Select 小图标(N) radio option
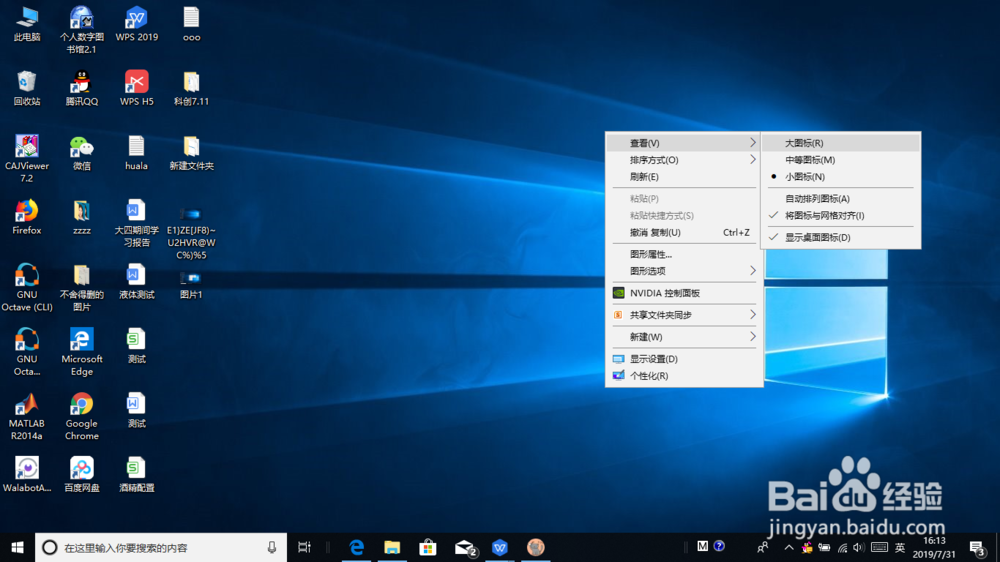The height and width of the screenshot is (562, 1000). pyautogui.click(x=841, y=177)
